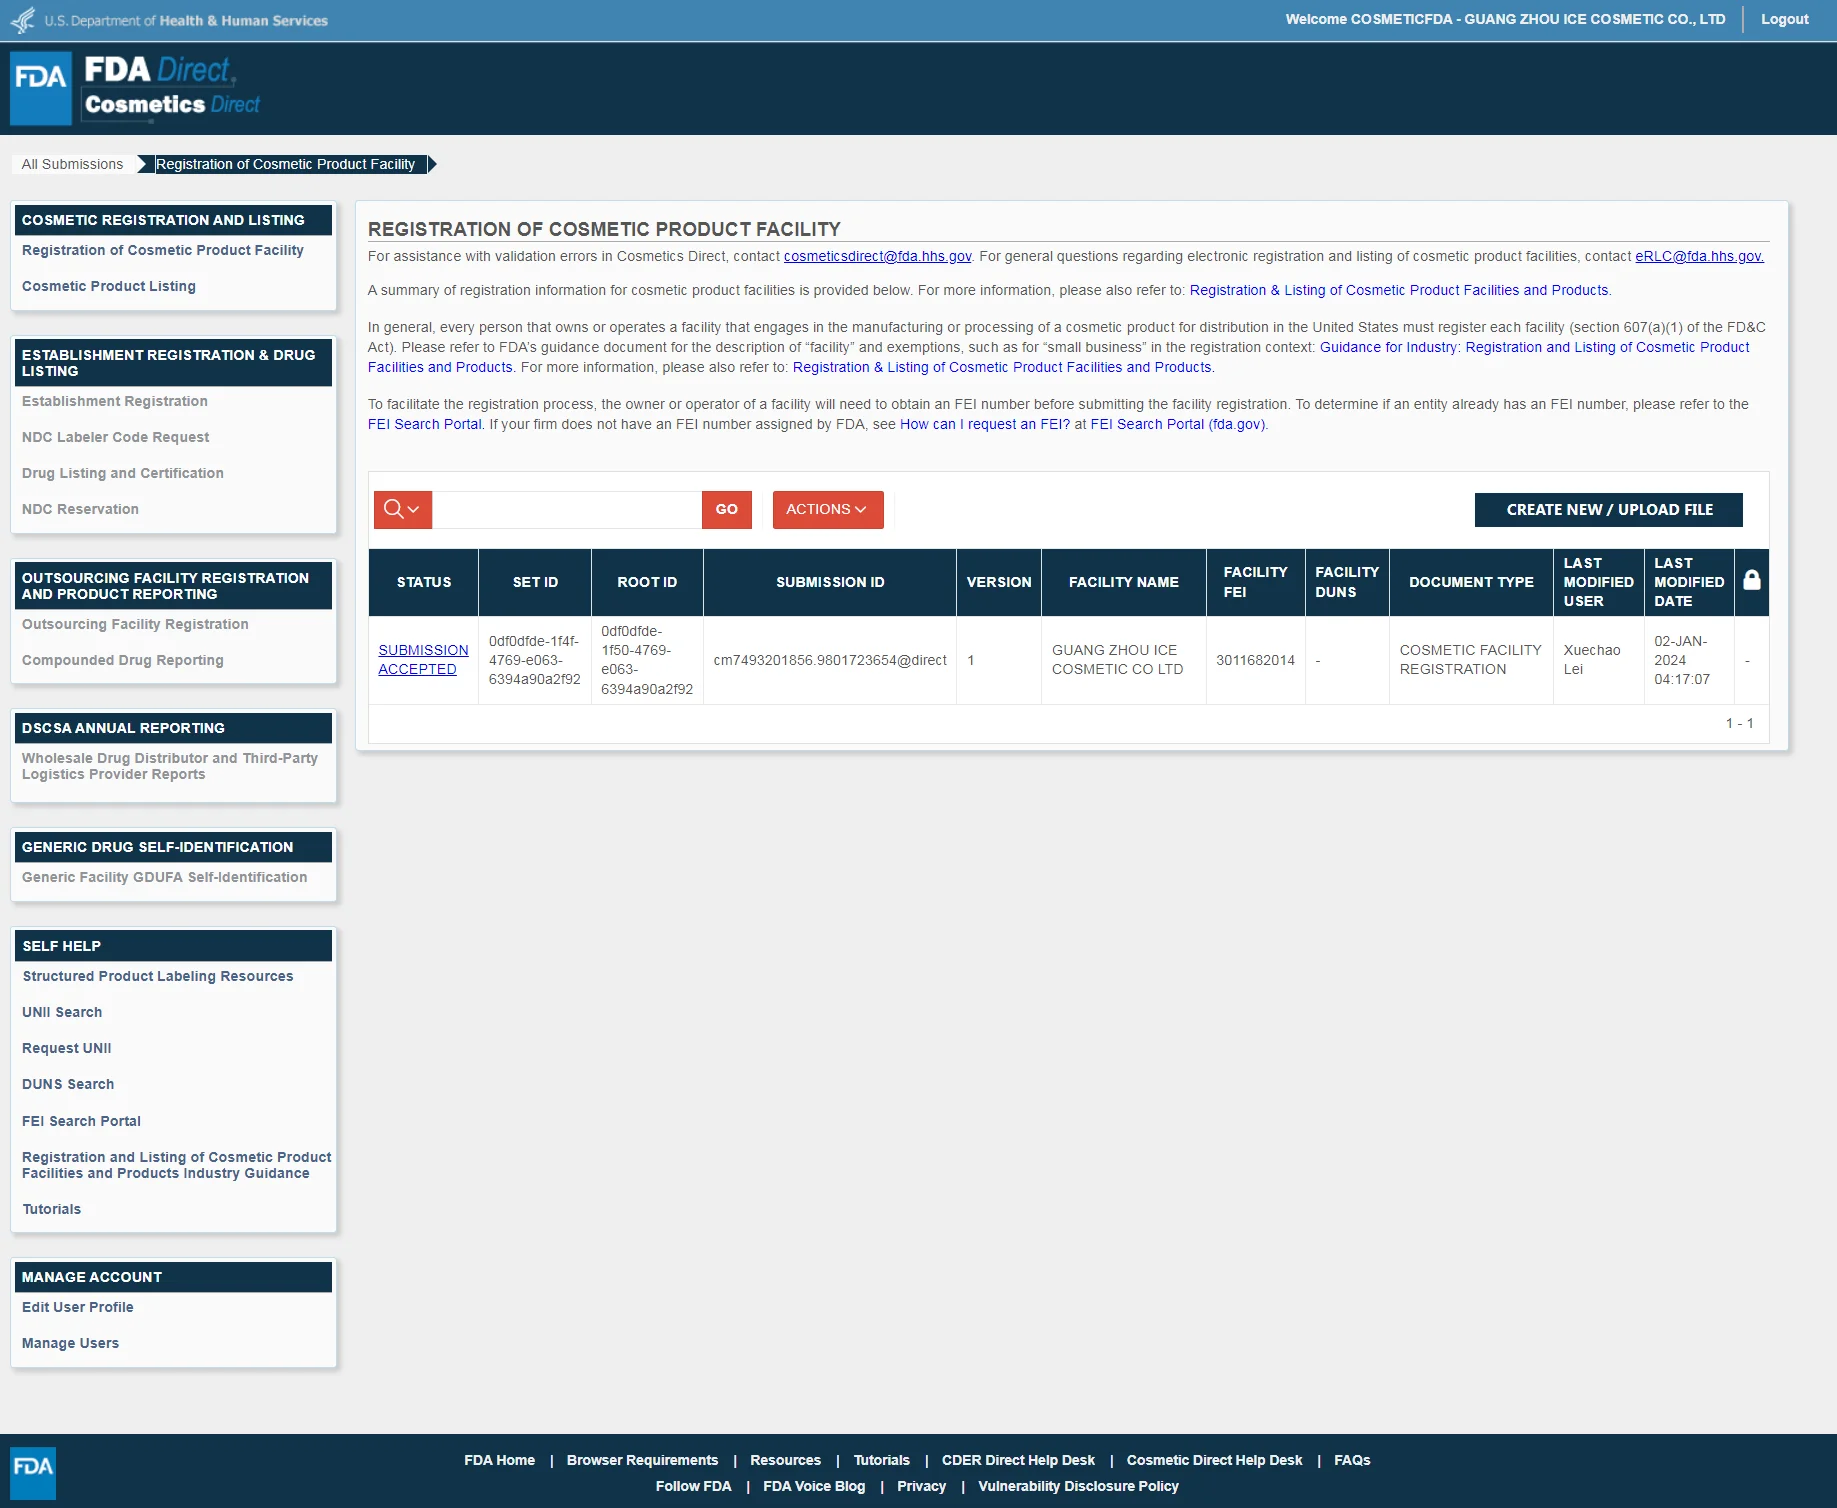Screen dimensions: 1837x1508
Task: Sort table by FACILITY FEI column header
Action: coord(1255,582)
